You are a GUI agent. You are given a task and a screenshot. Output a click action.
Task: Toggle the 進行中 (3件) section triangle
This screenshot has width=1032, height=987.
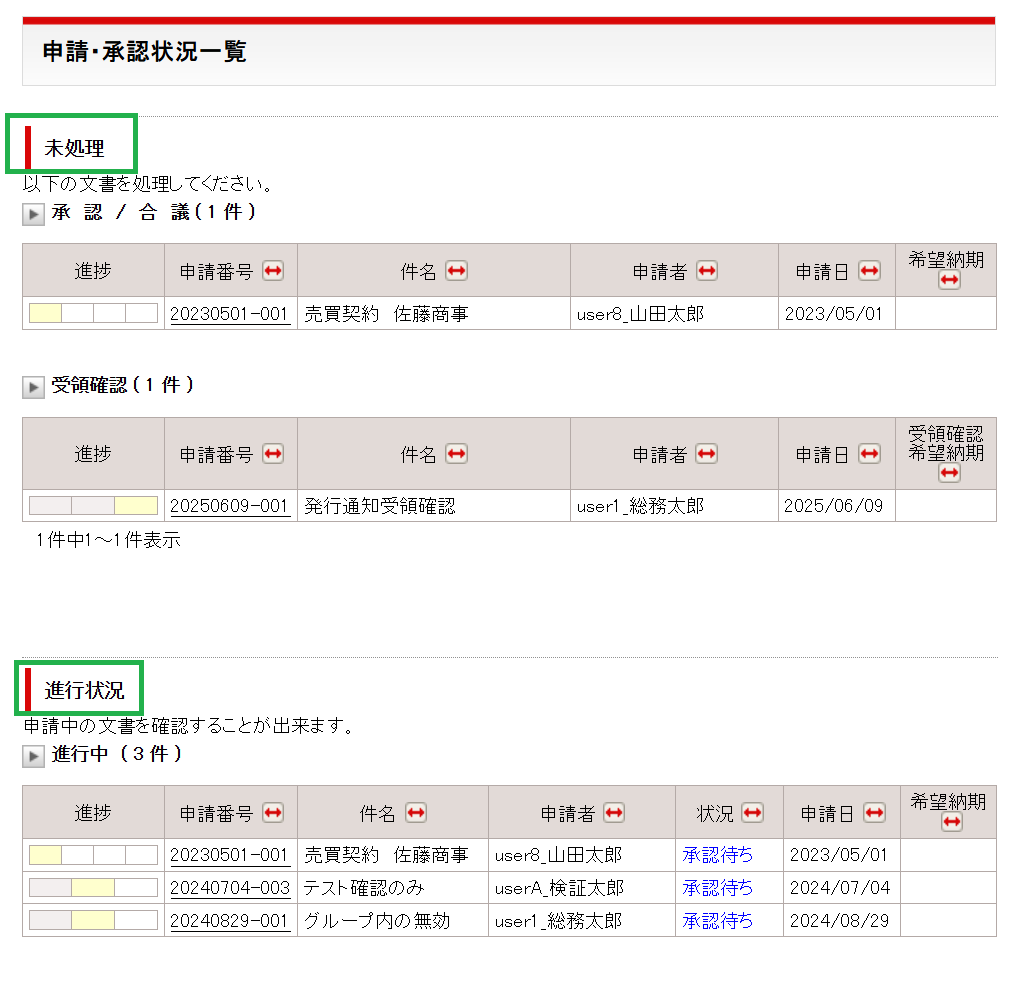pyautogui.click(x=34, y=757)
